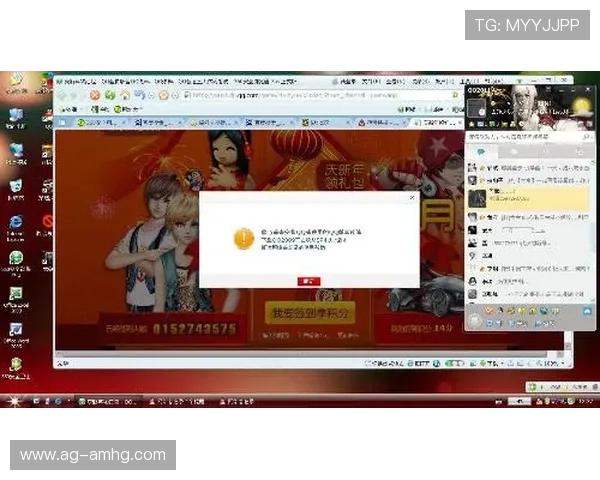
Task: Close the warning dialog with its X button
Action: click(412, 198)
